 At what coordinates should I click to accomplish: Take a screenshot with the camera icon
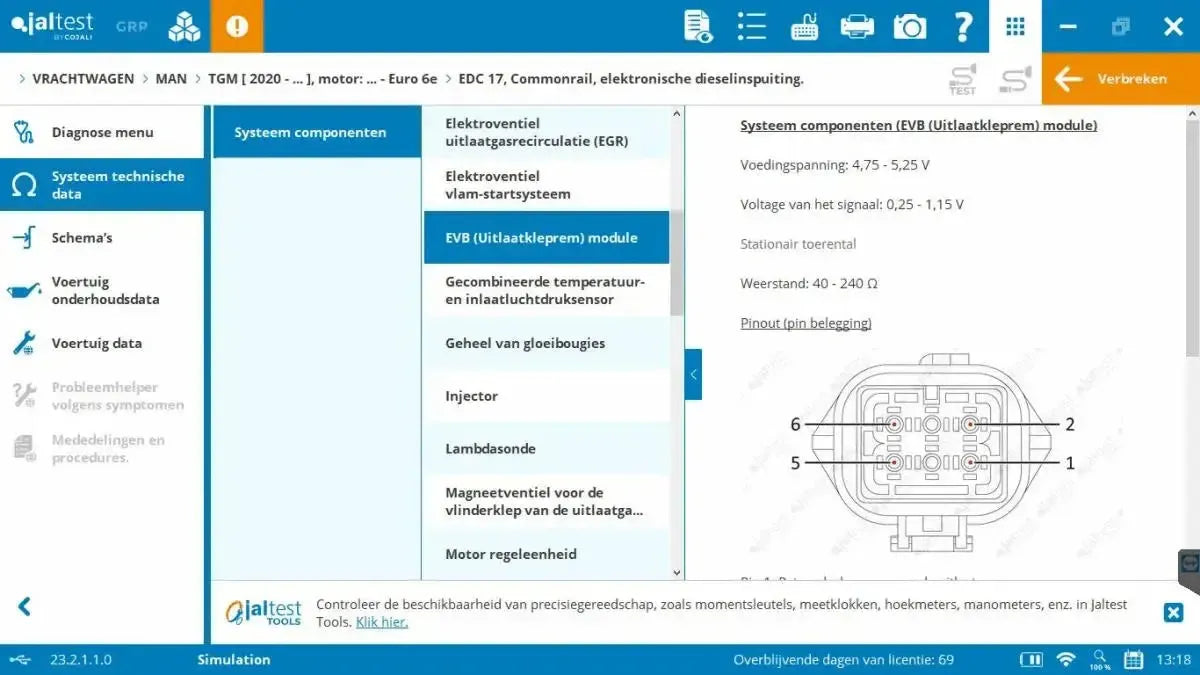click(909, 26)
